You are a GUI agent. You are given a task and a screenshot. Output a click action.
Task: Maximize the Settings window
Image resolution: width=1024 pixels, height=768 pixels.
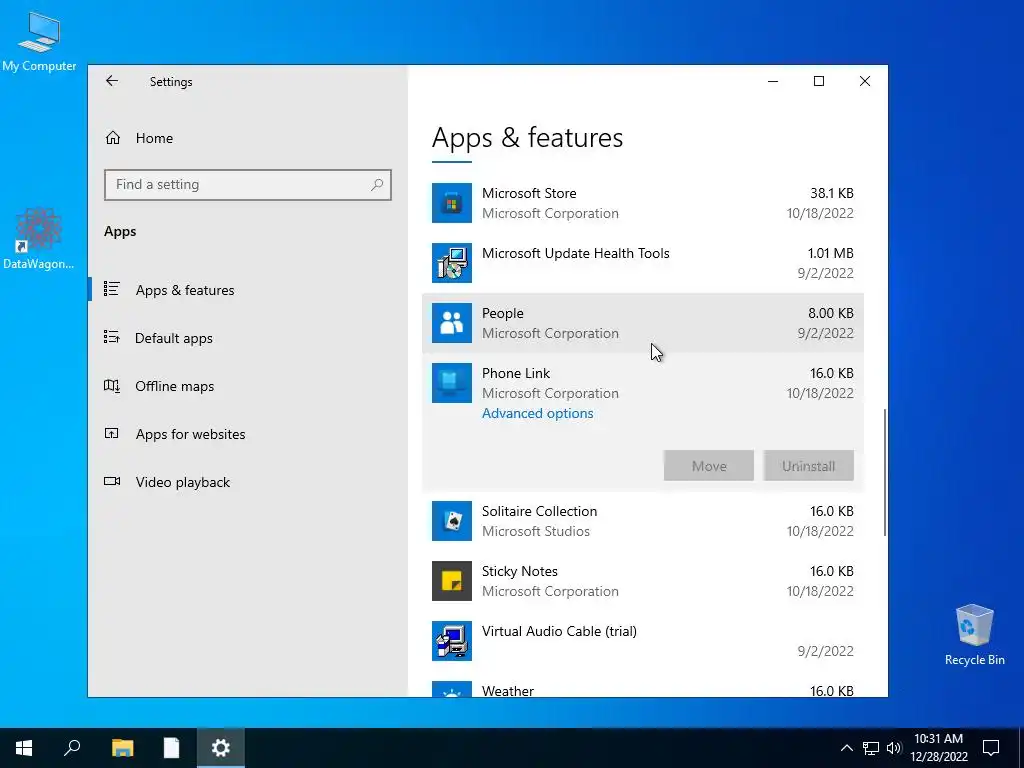818,81
